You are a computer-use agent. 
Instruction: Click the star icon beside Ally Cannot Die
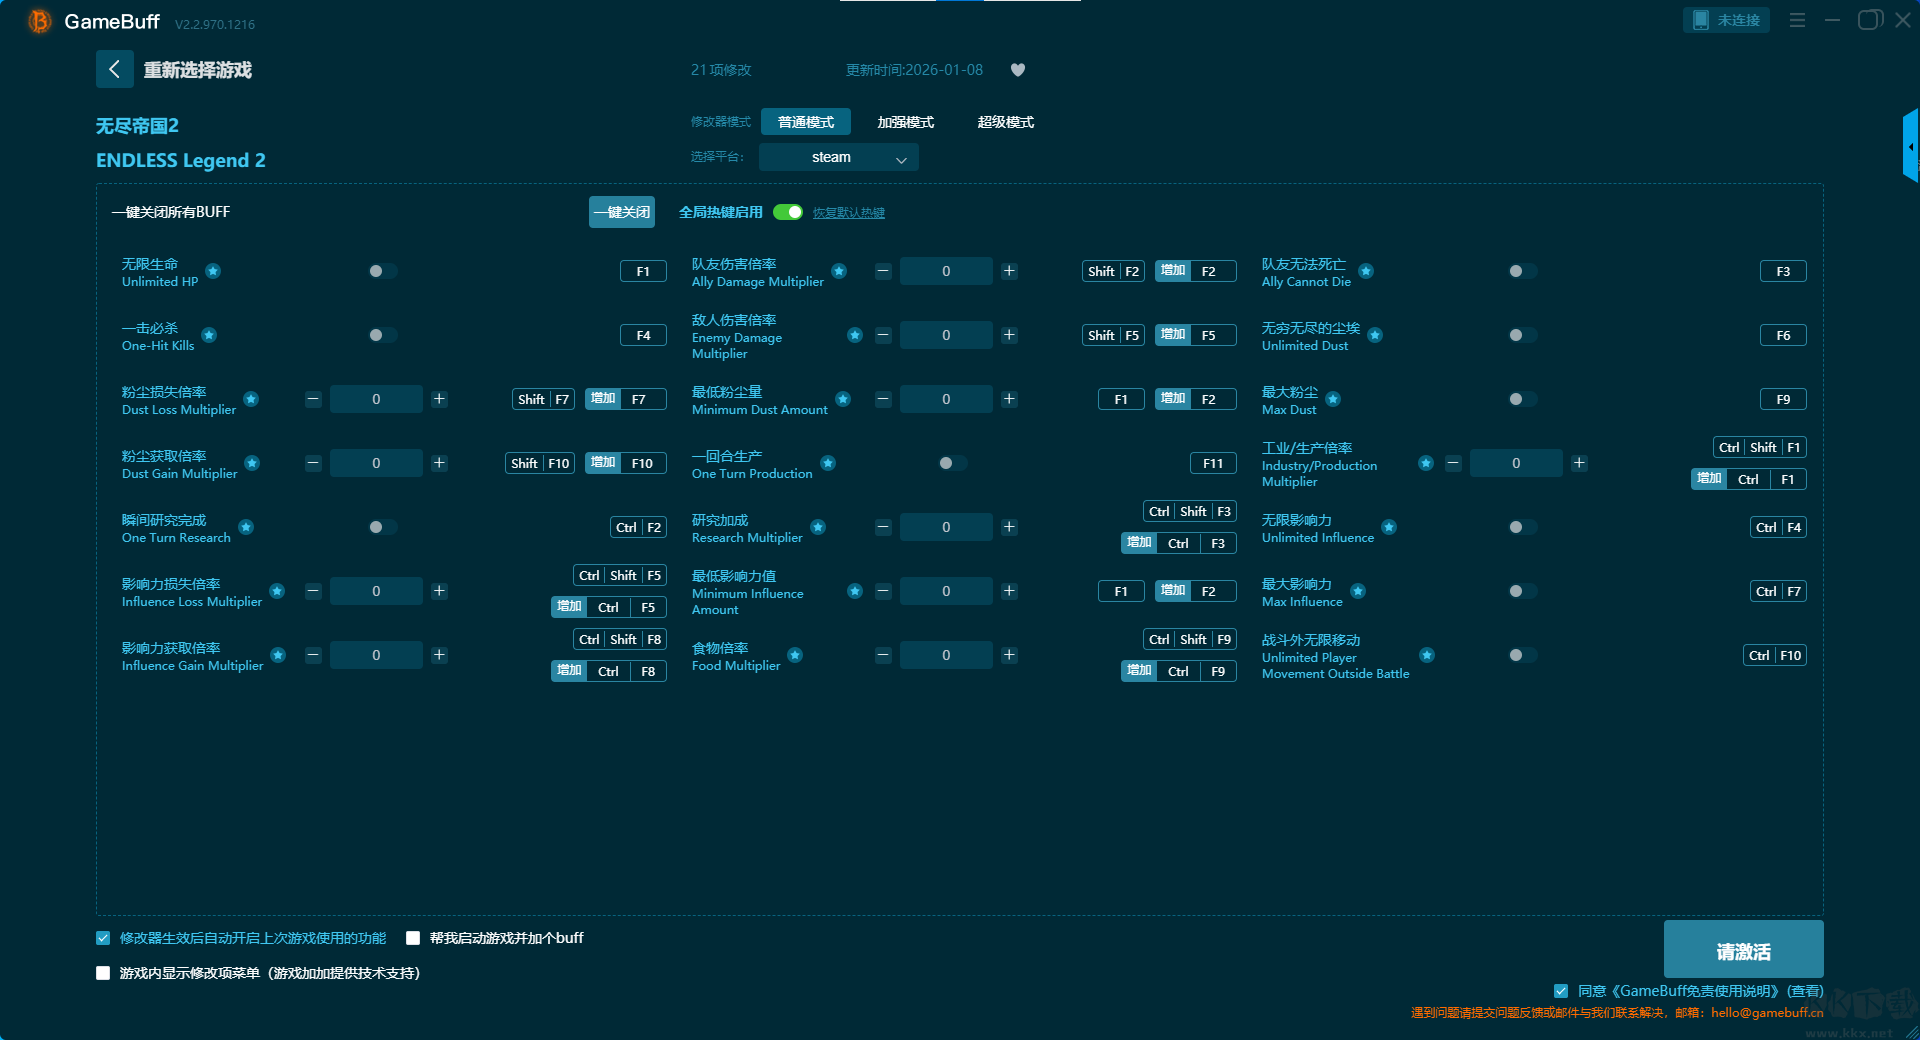click(1366, 271)
